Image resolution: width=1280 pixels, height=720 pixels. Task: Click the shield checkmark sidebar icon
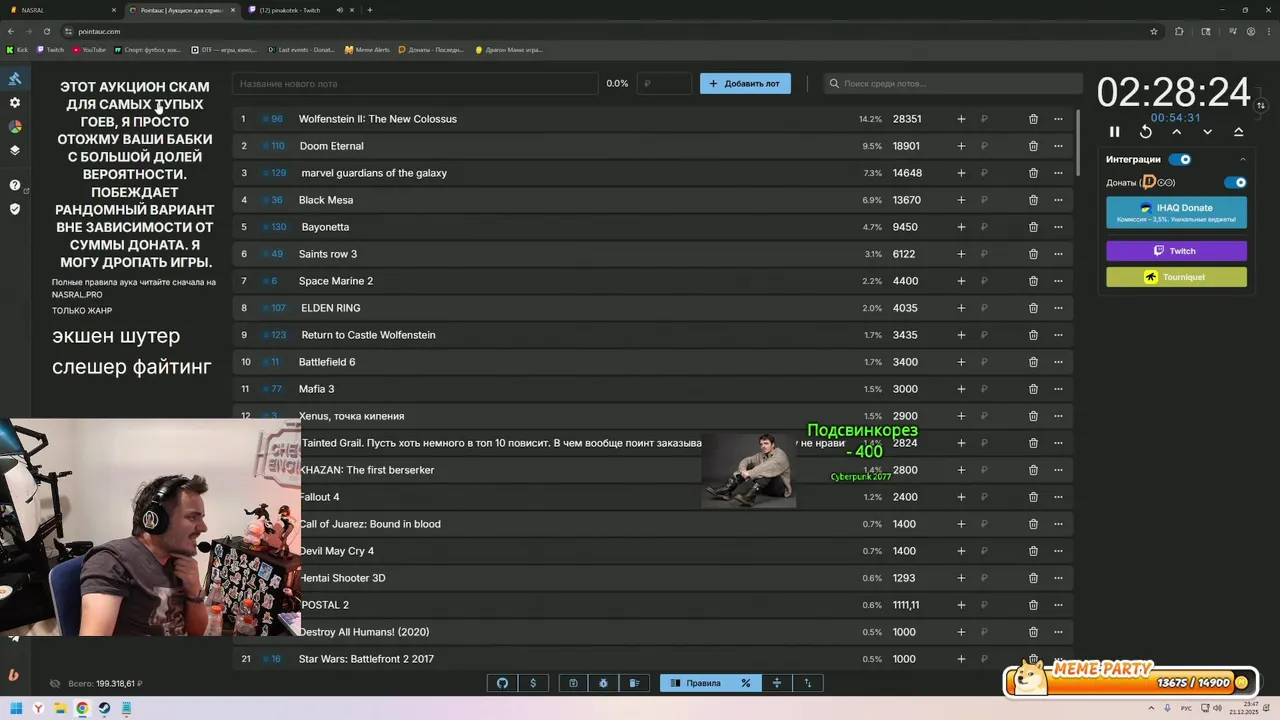point(14,209)
